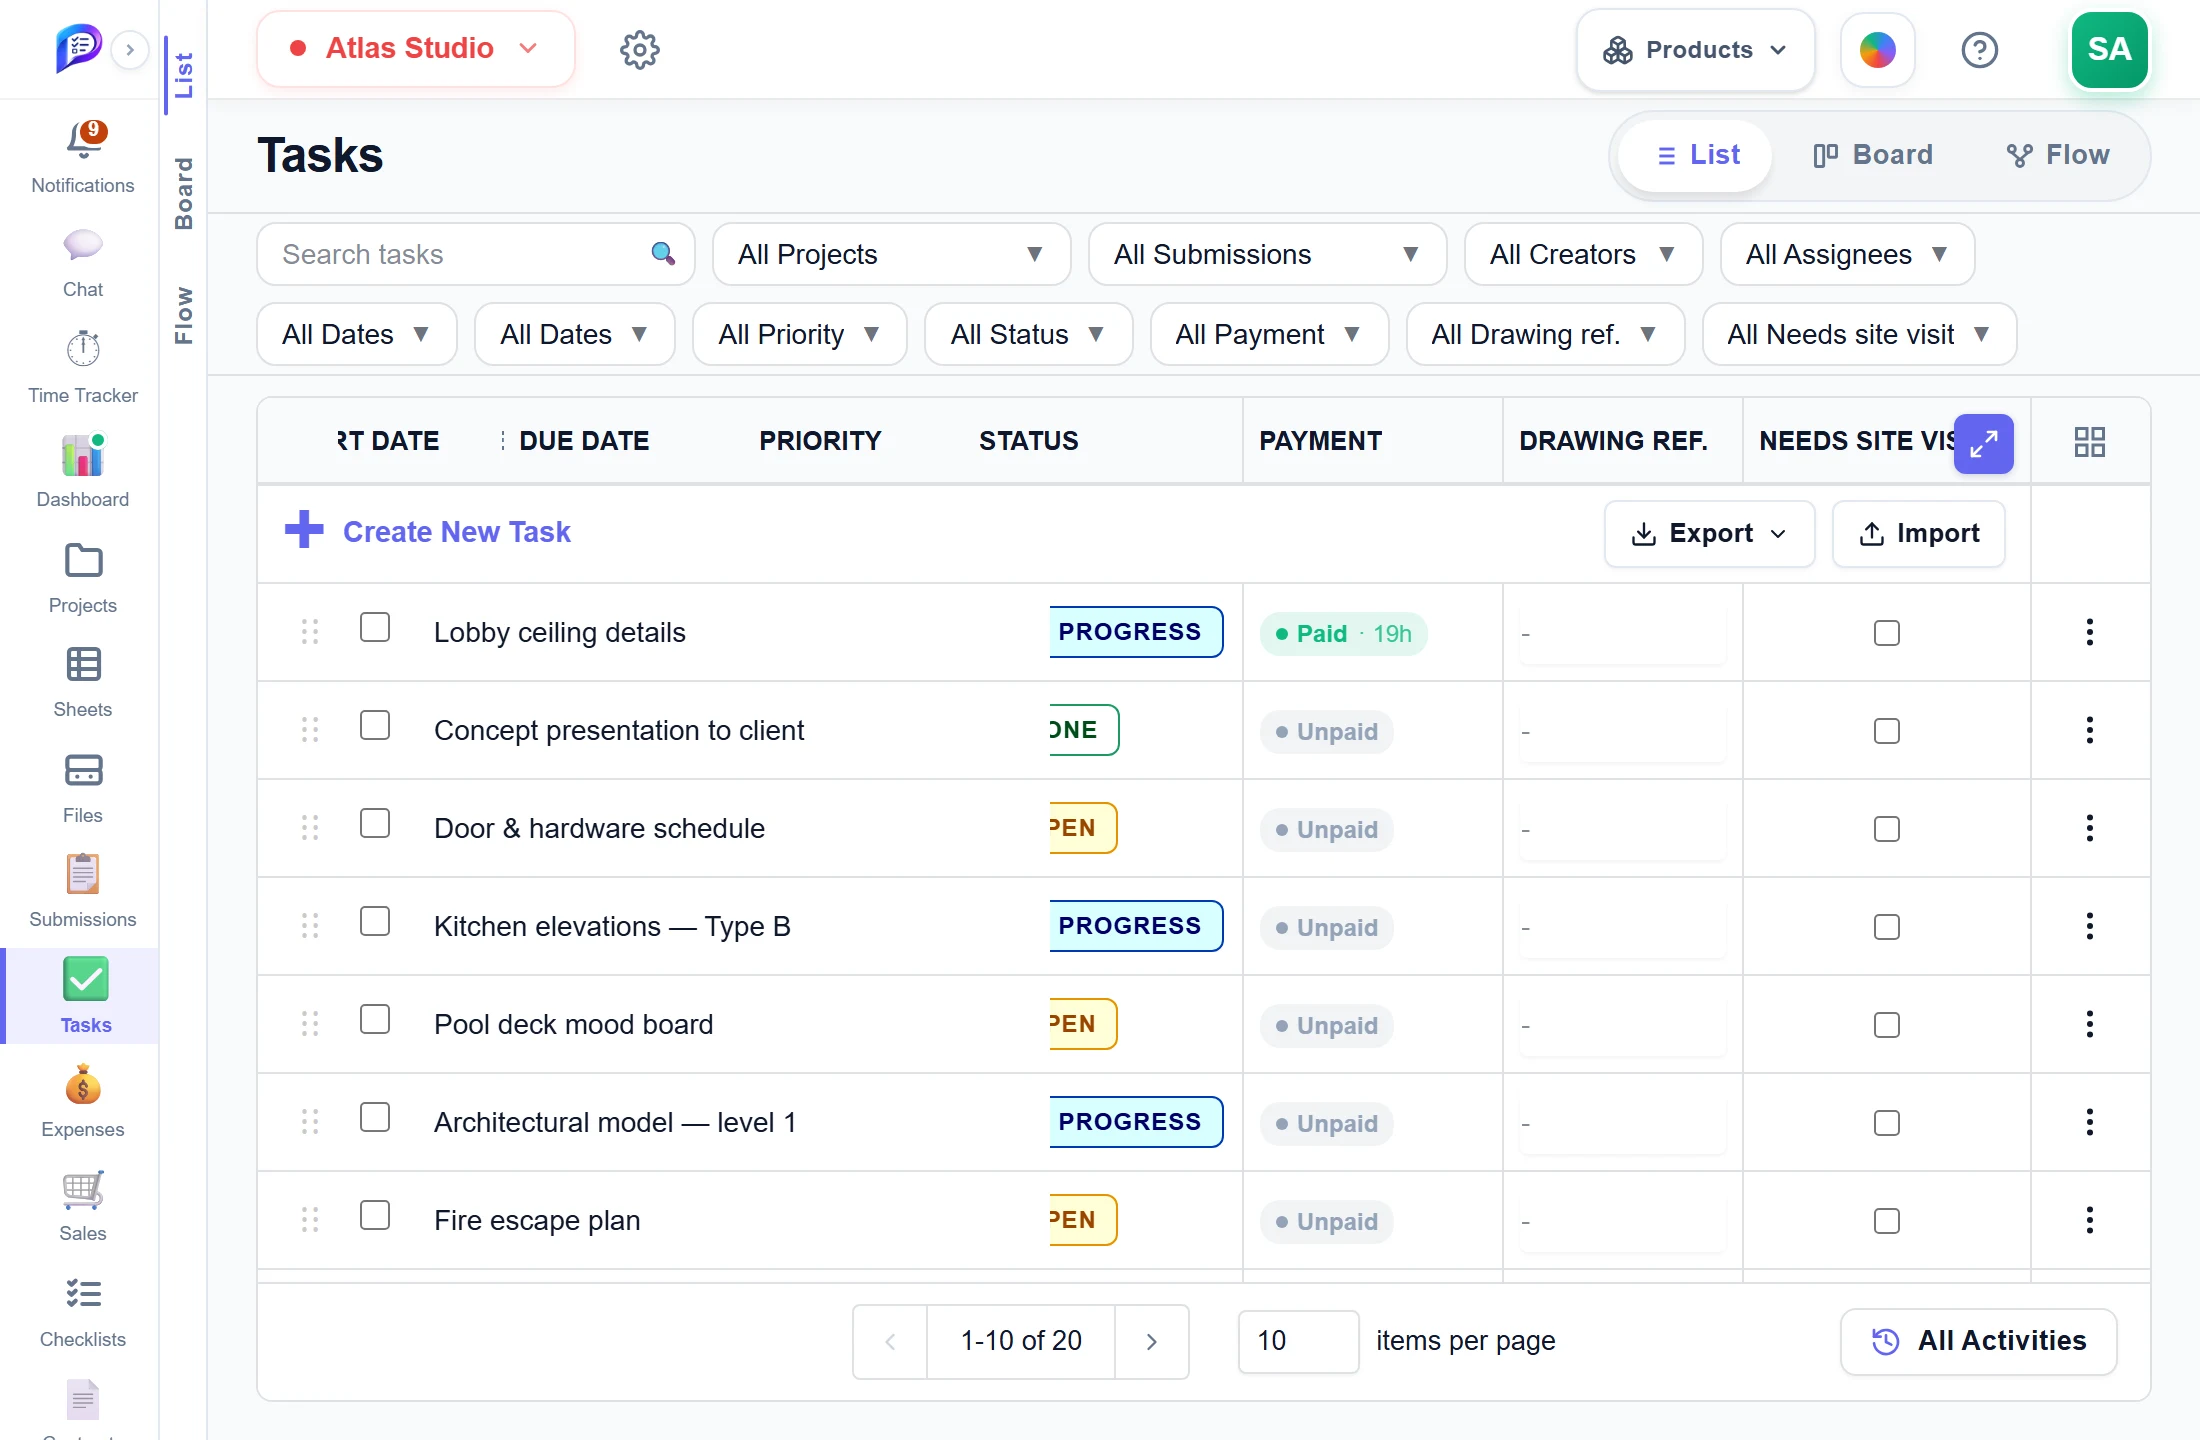
Task: Open the help question mark icon
Action: coord(1979,49)
